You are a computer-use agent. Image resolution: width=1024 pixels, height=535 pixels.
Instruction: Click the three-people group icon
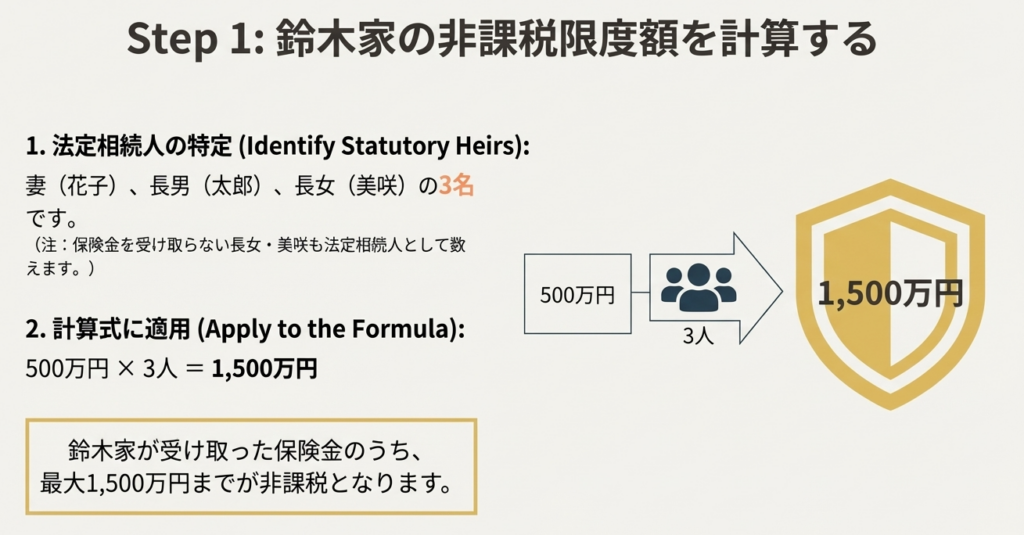click(698, 288)
